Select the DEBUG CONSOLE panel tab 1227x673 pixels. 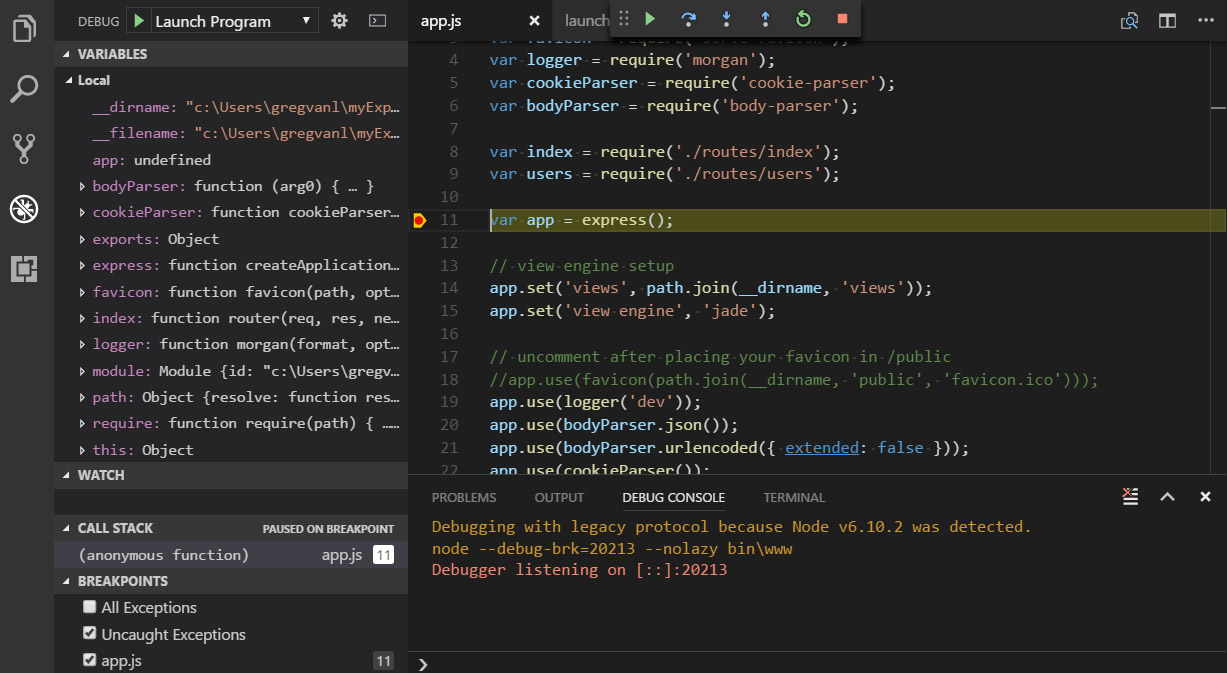(x=673, y=497)
